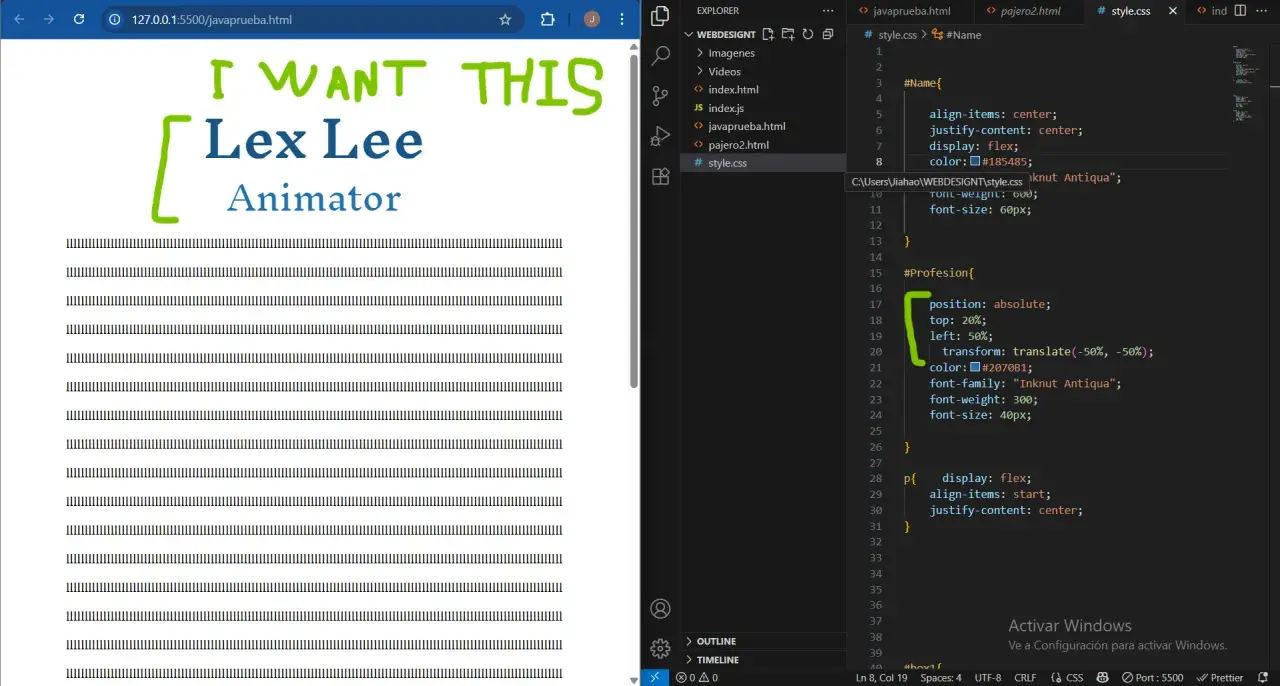Image resolution: width=1280 pixels, height=686 pixels.
Task: Open color picker for #2070B1 swatch
Action: tap(975, 368)
